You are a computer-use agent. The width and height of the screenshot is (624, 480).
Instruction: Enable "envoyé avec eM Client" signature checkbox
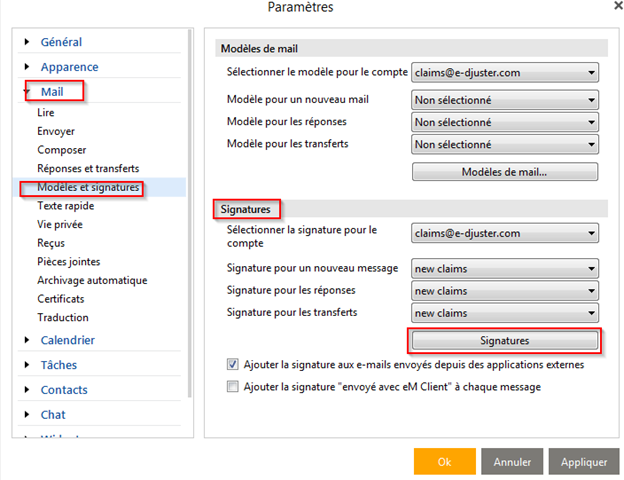click(x=233, y=386)
